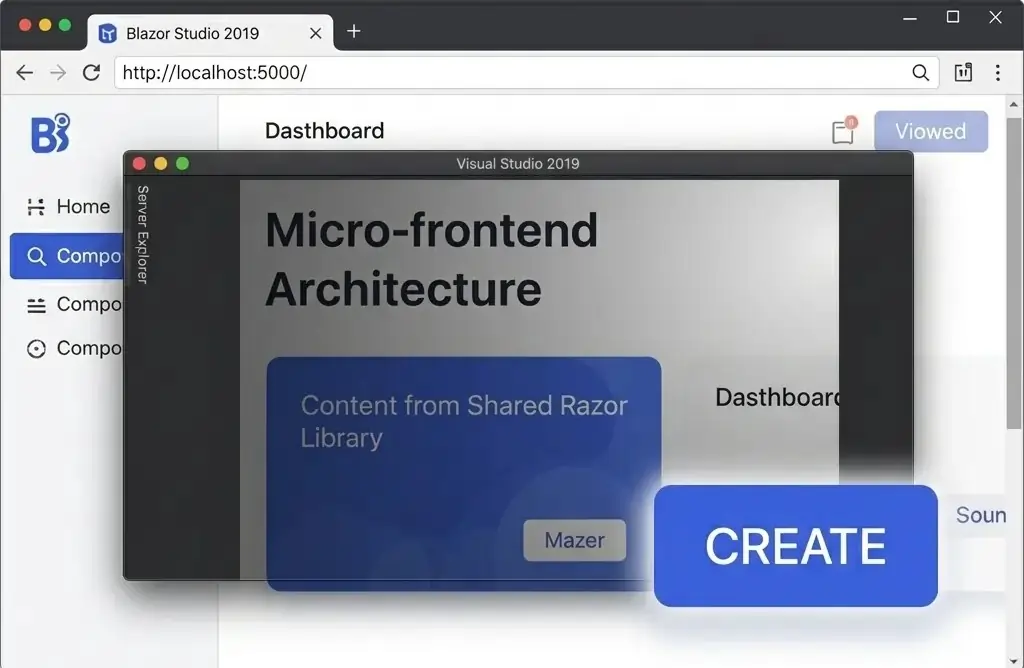This screenshot has width=1024, height=668.
Task: Click the Soun label at right edge
Action: click(980, 515)
